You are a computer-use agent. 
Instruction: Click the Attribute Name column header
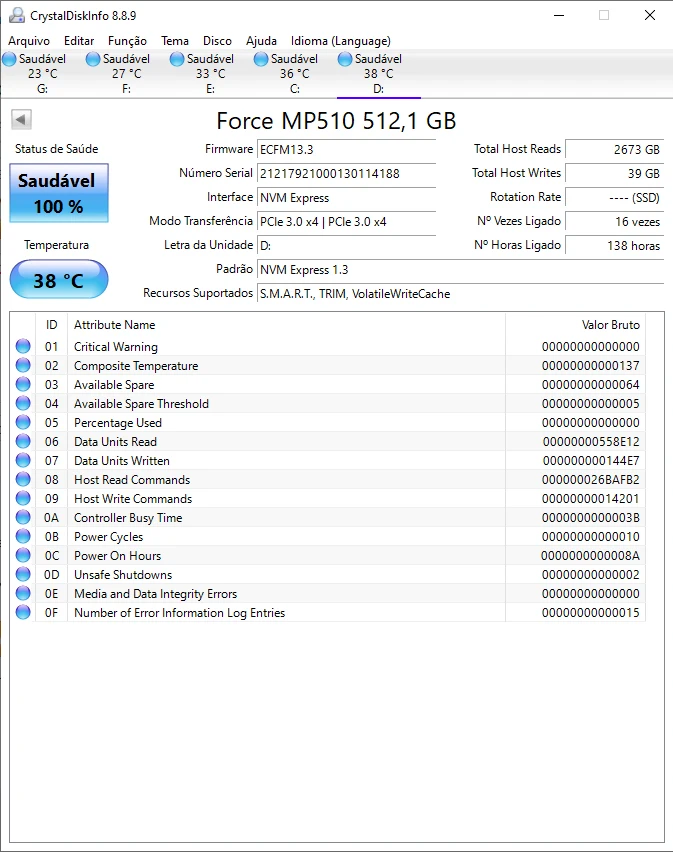(x=286, y=325)
